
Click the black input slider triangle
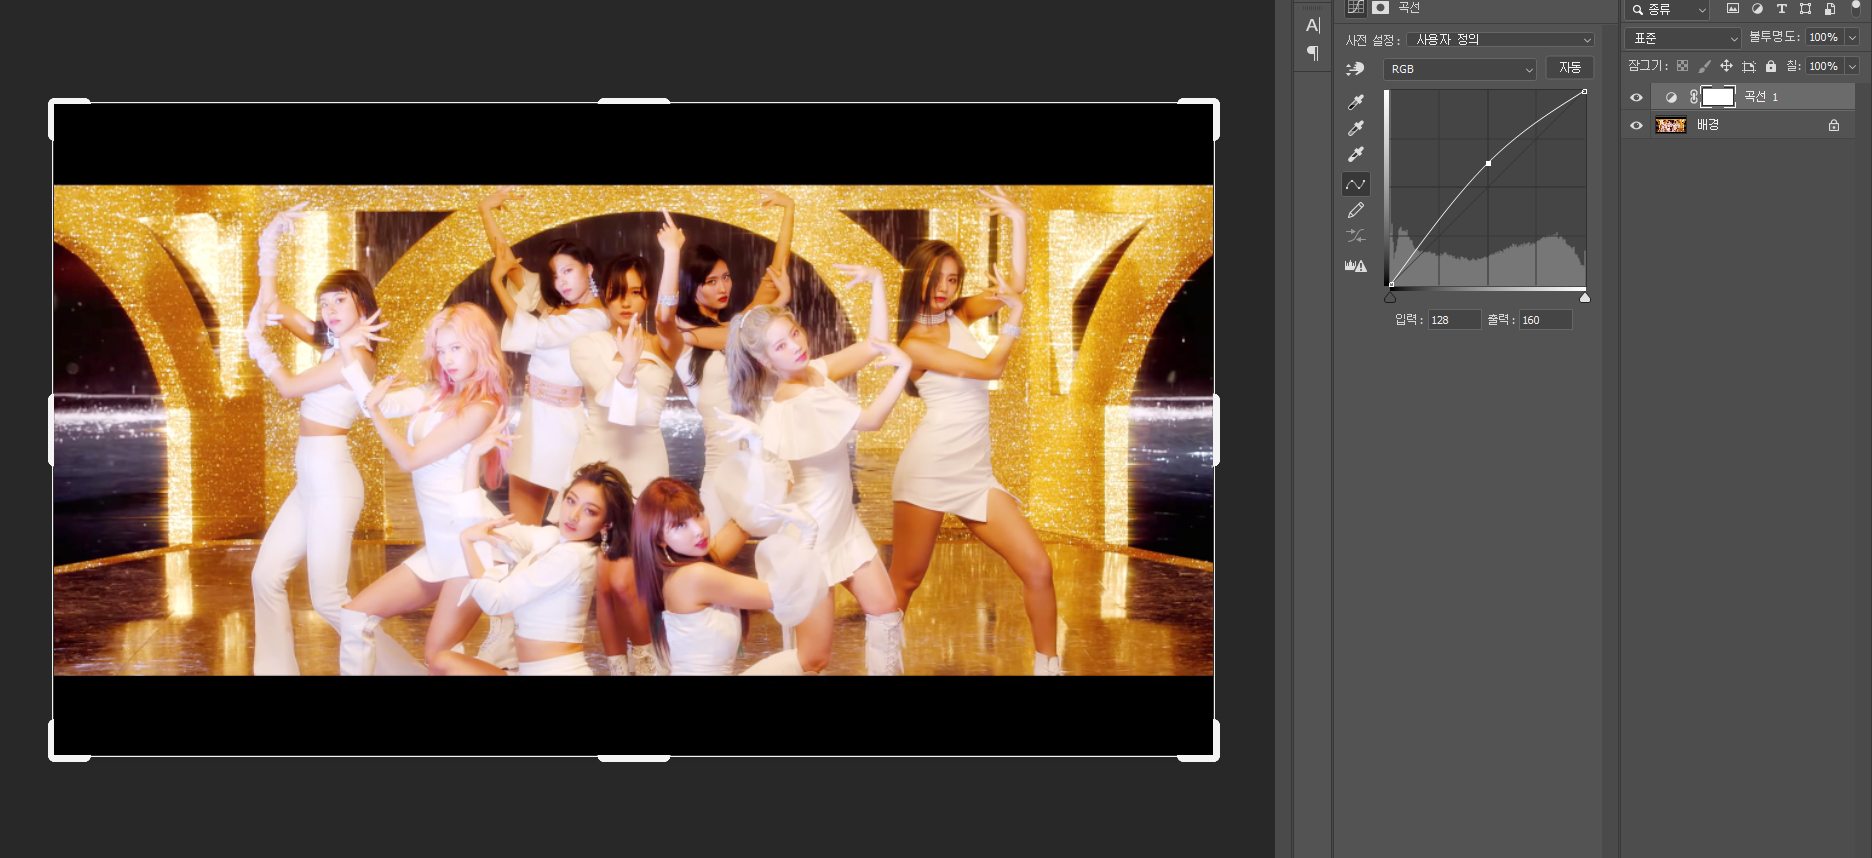(1390, 297)
